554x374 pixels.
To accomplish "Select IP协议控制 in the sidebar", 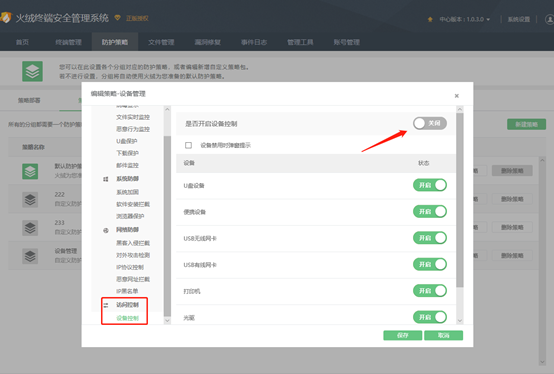I will coord(130,267).
